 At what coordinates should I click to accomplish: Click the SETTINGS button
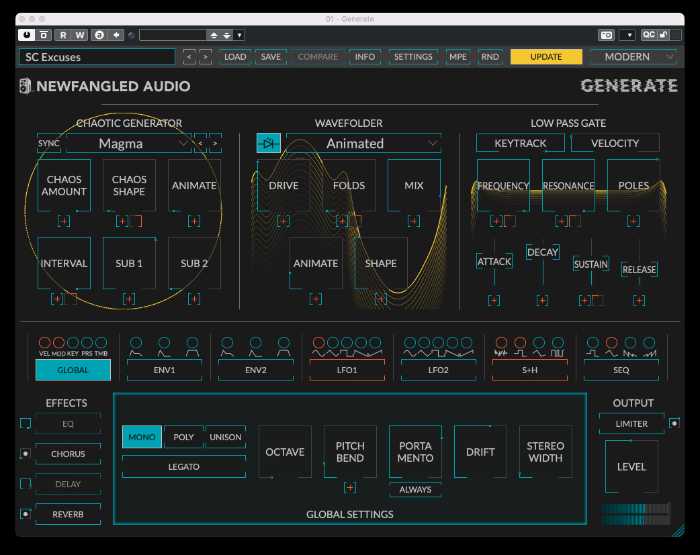(413, 57)
